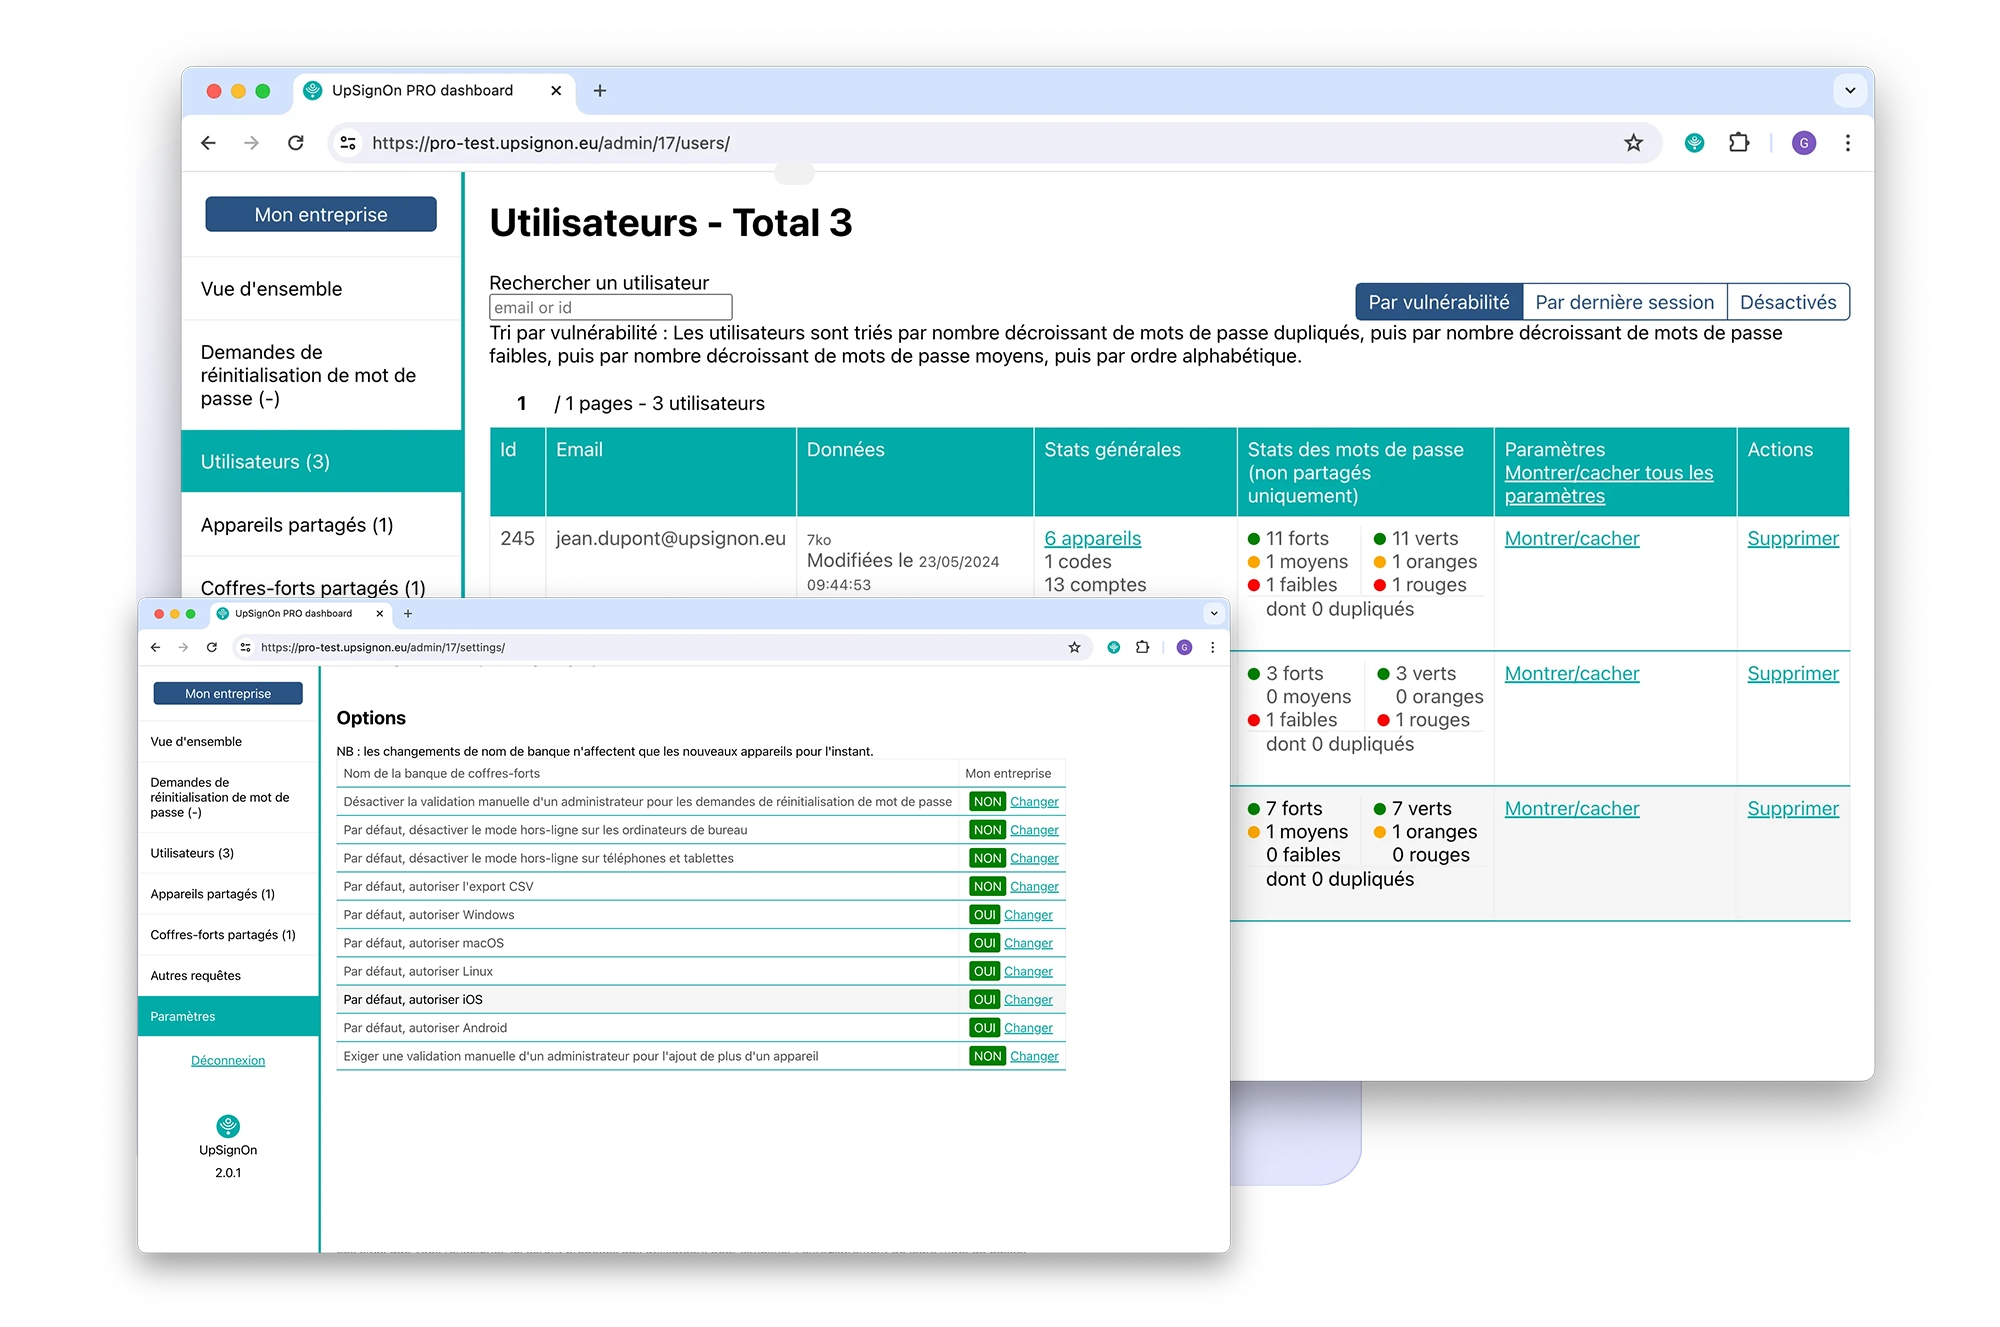Open site information icon in the address bar
The width and height of the screenshot is (2000, 1327).
click(347, 143)
